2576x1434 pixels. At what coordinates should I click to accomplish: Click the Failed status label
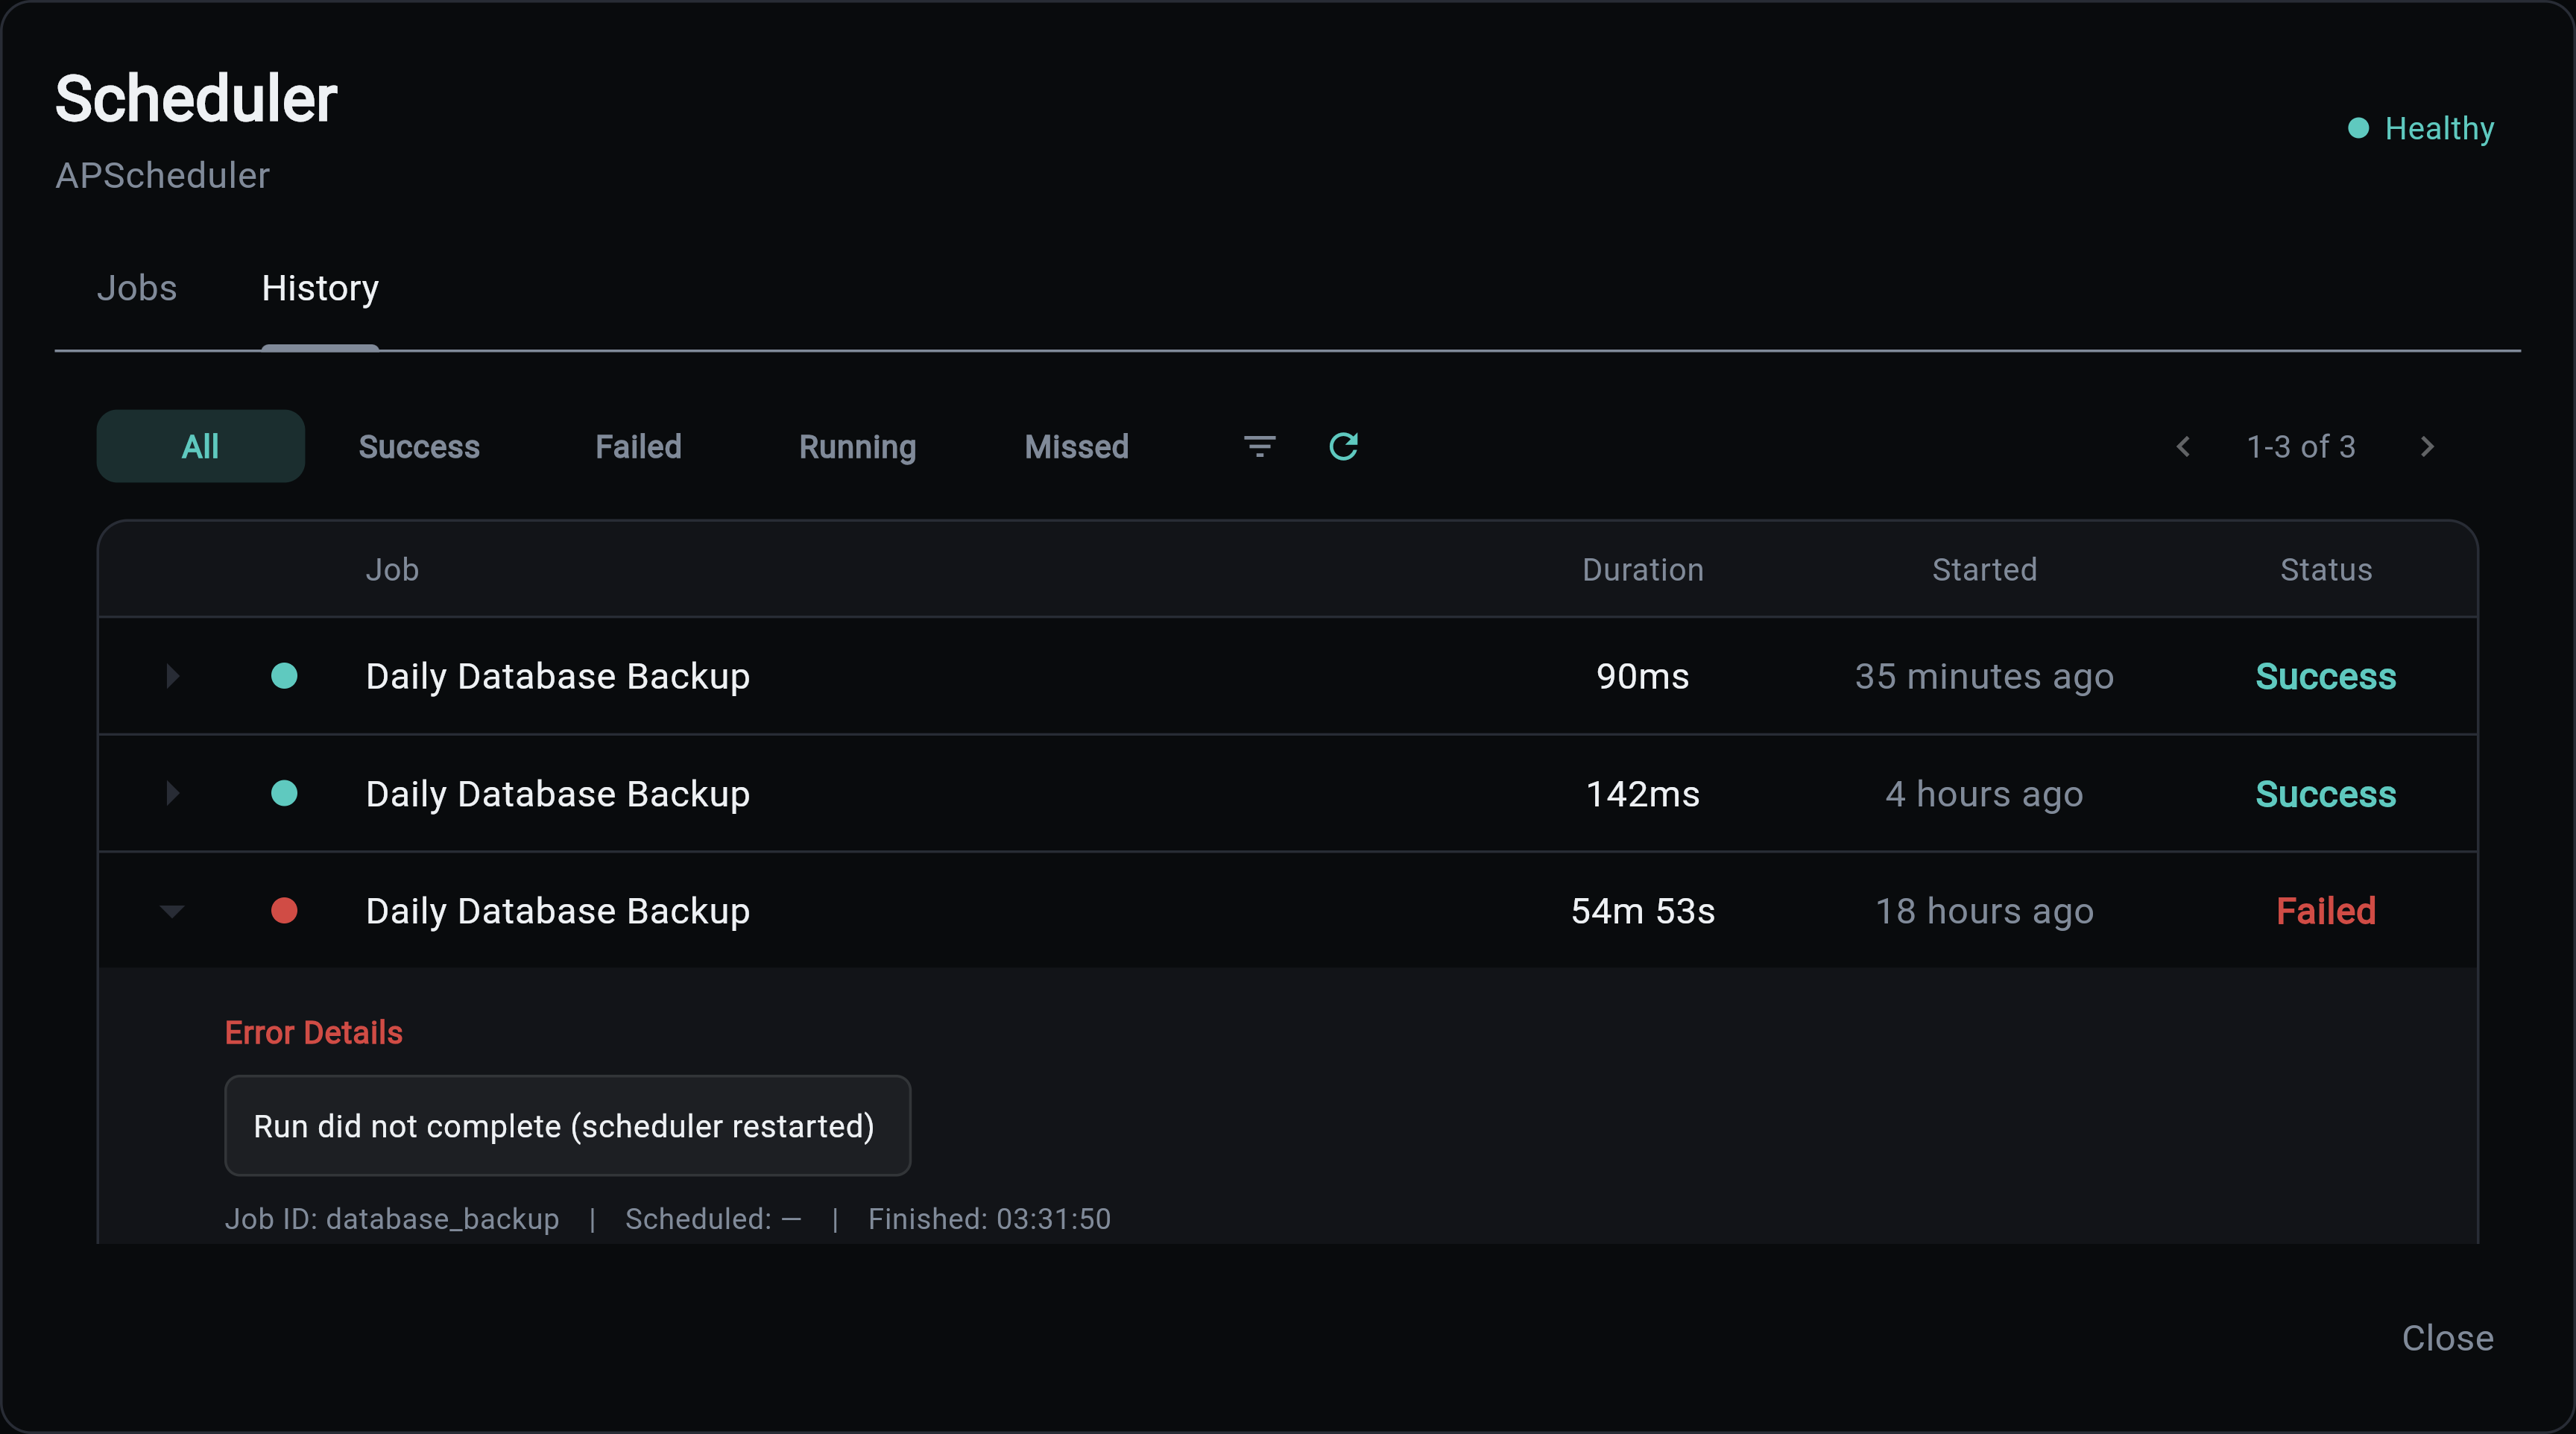pos(2325,910)
